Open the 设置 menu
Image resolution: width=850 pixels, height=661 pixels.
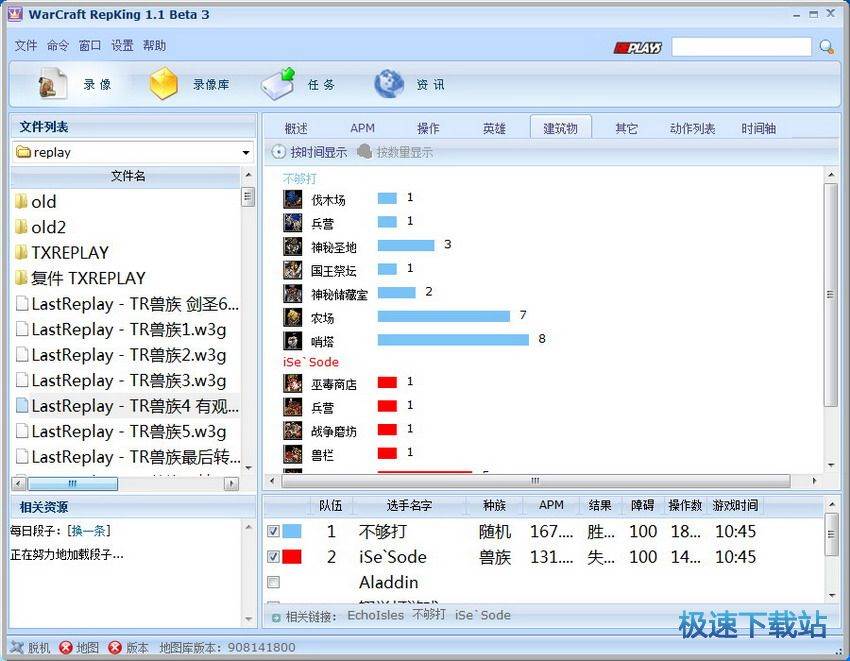pyautogui.click(x=121, y=45)
